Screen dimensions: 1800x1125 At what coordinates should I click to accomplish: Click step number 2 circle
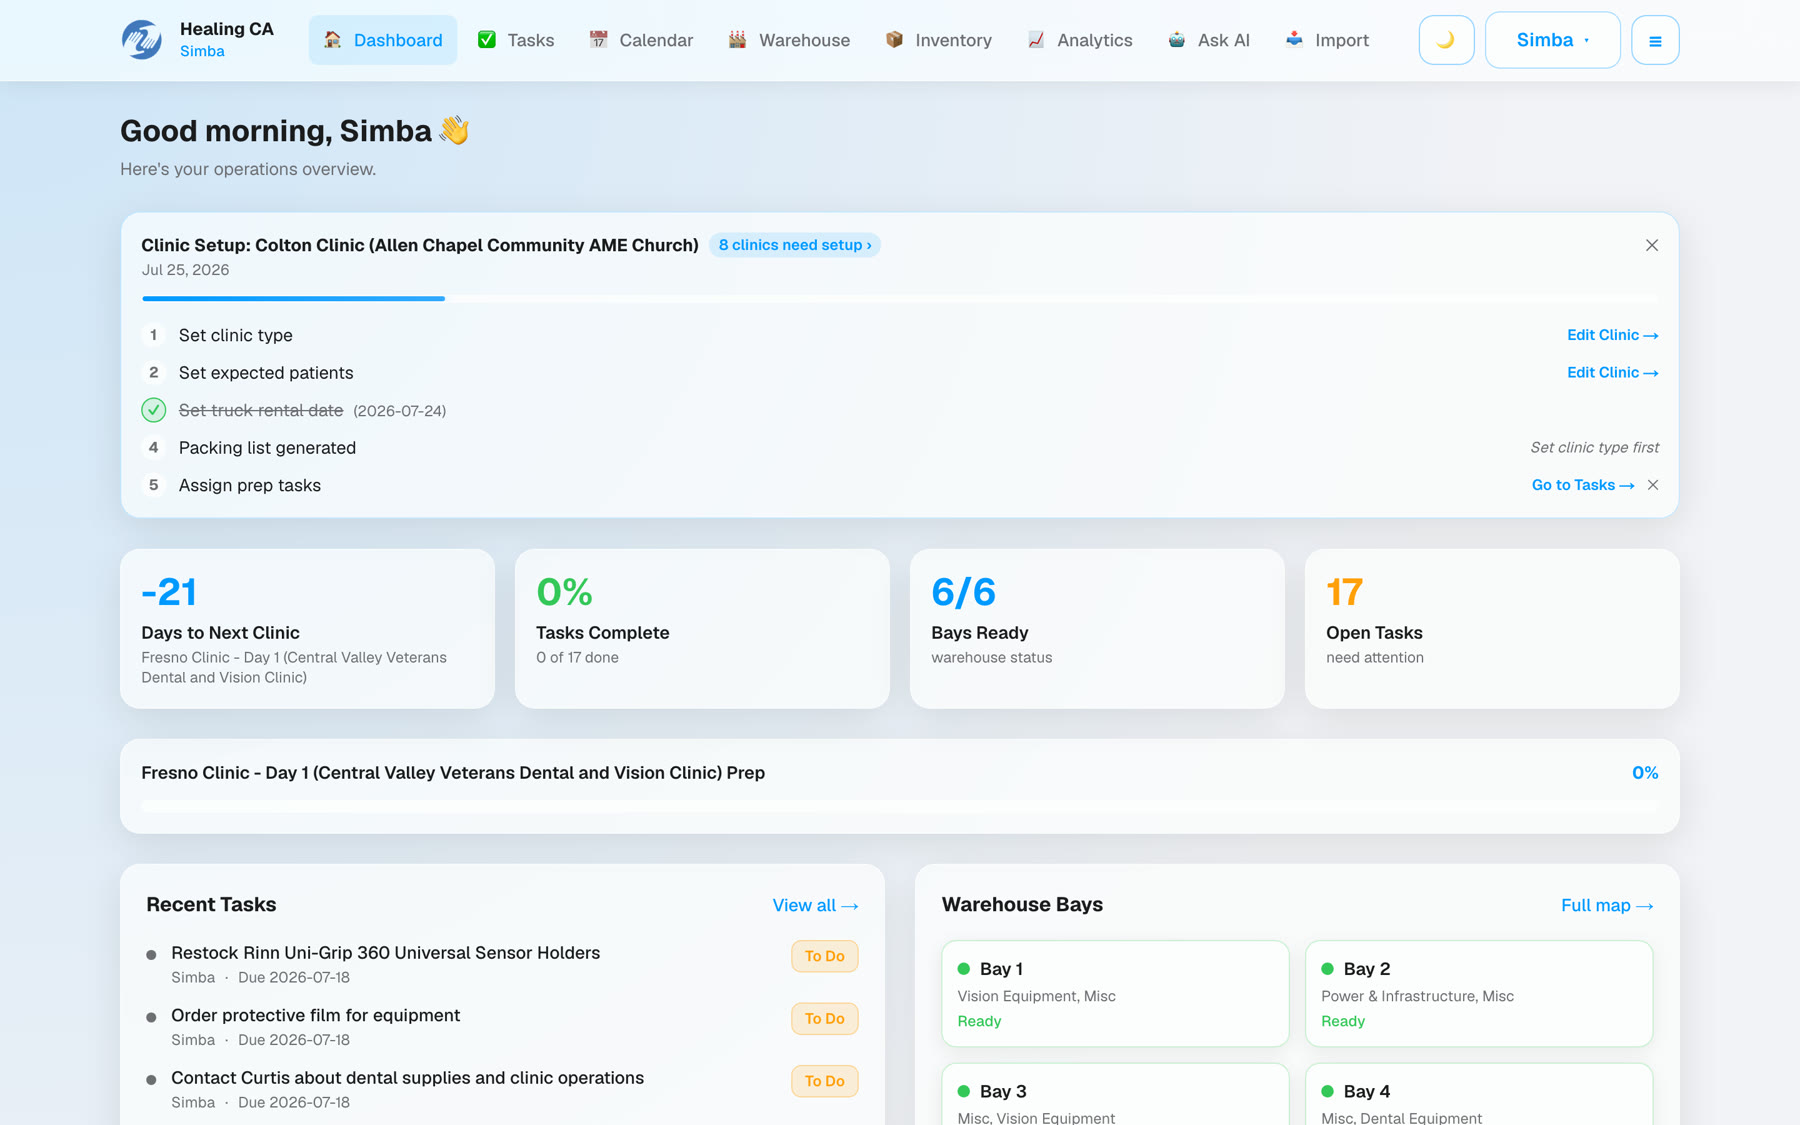coord(153,372)
